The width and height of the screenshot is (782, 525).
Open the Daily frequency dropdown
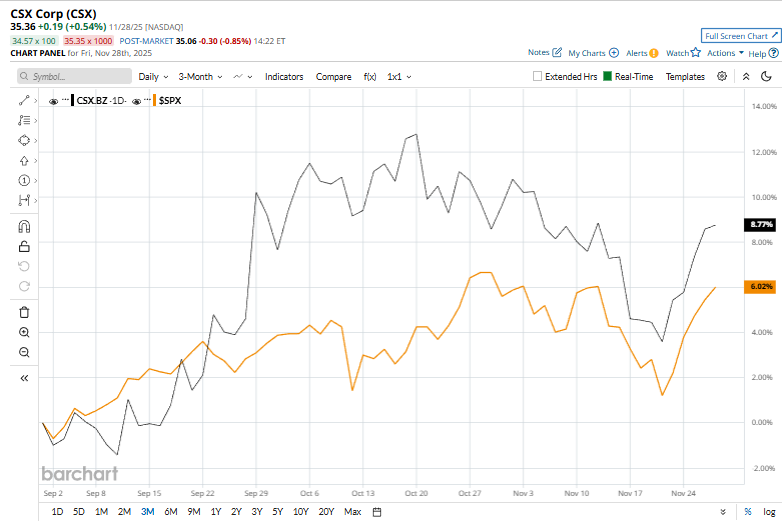coord(153,77)
